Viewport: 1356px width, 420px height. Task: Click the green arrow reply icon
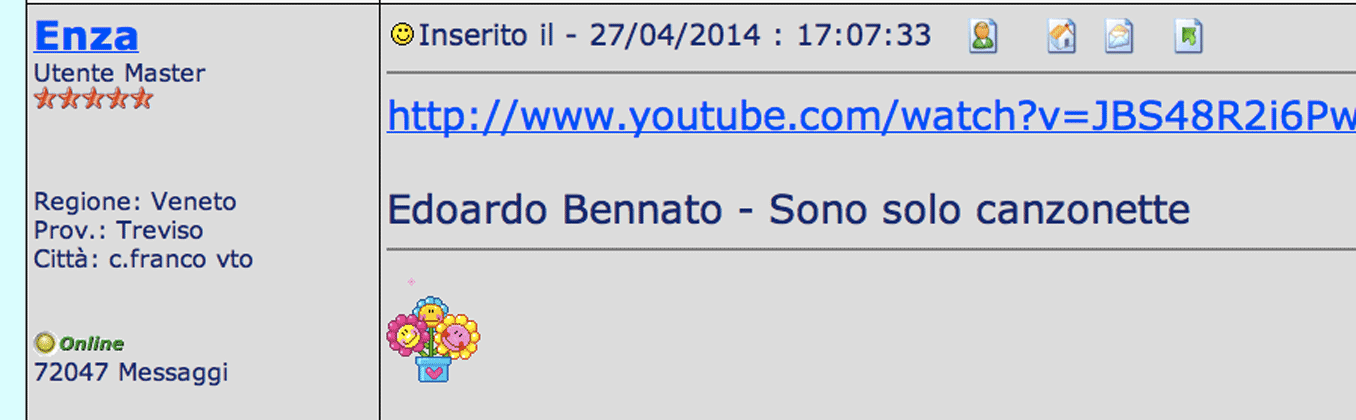click(1188, 37)
